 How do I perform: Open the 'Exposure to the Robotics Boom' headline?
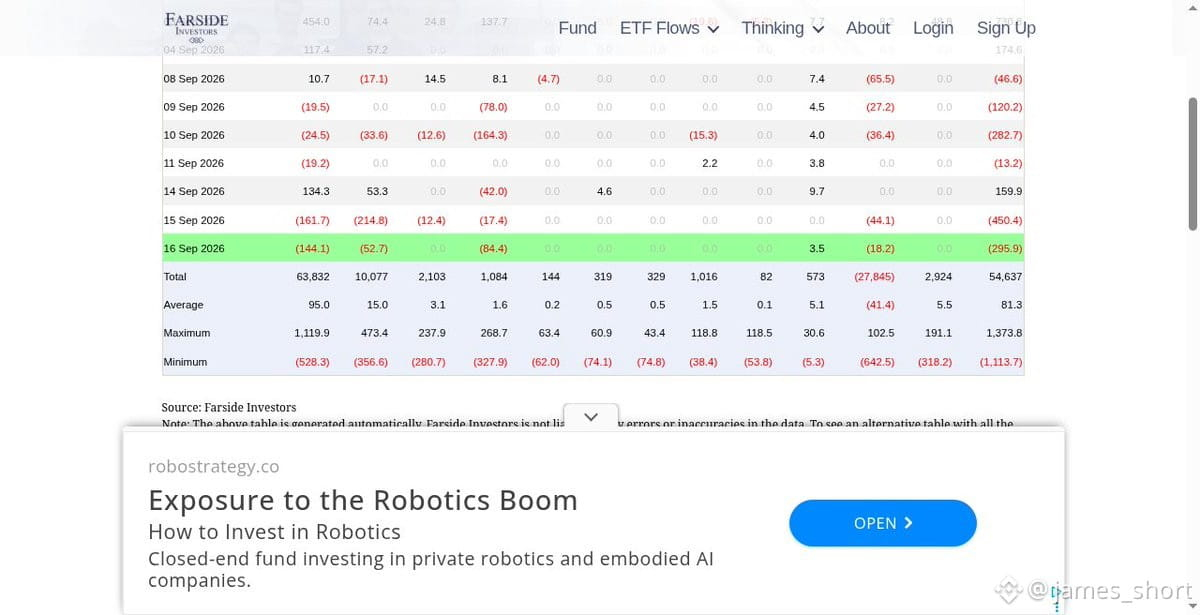click(363, 500)
